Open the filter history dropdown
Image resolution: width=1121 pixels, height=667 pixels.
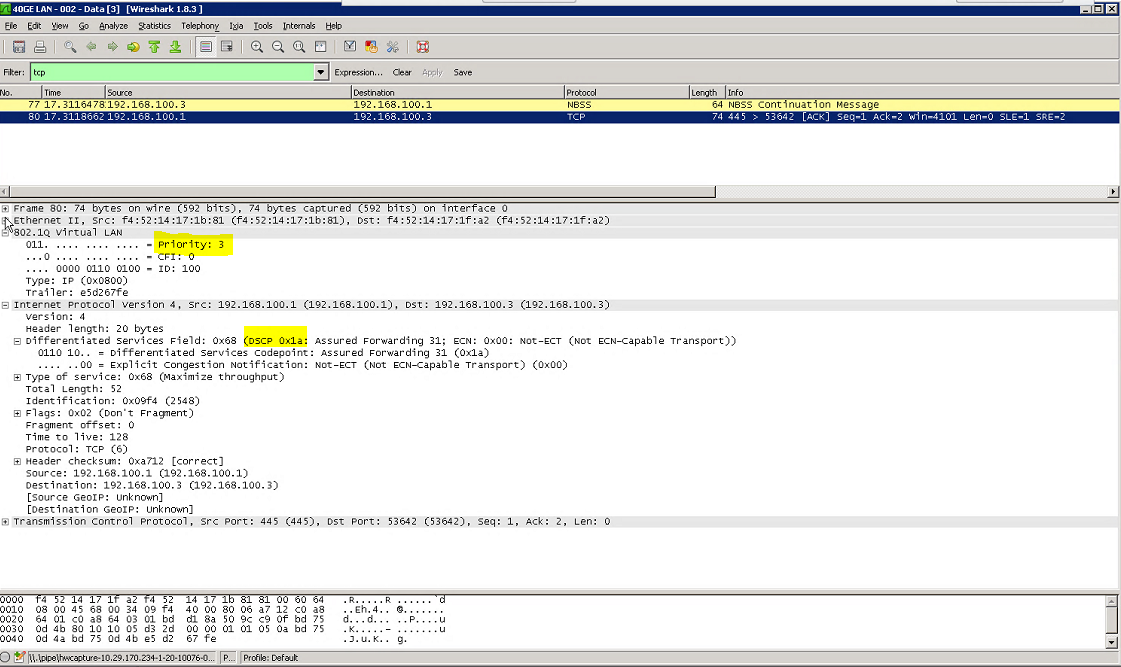pos(320,72)
